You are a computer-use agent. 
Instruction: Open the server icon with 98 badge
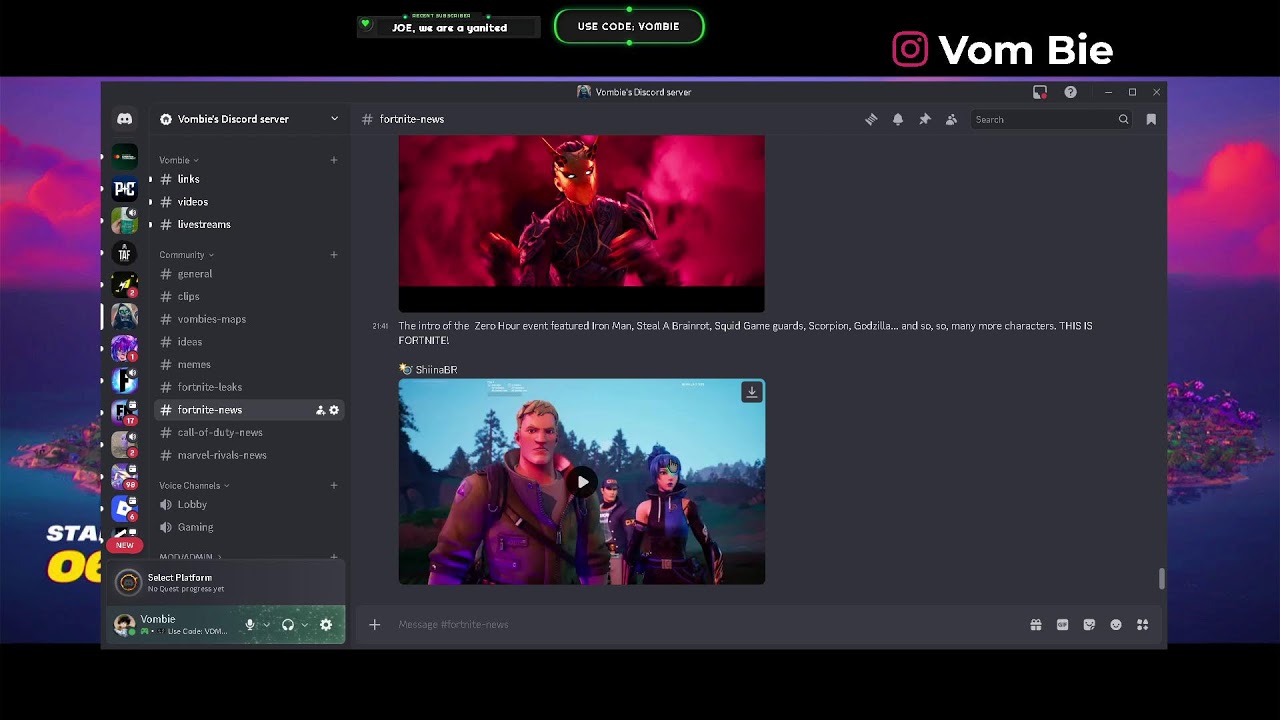124,477
